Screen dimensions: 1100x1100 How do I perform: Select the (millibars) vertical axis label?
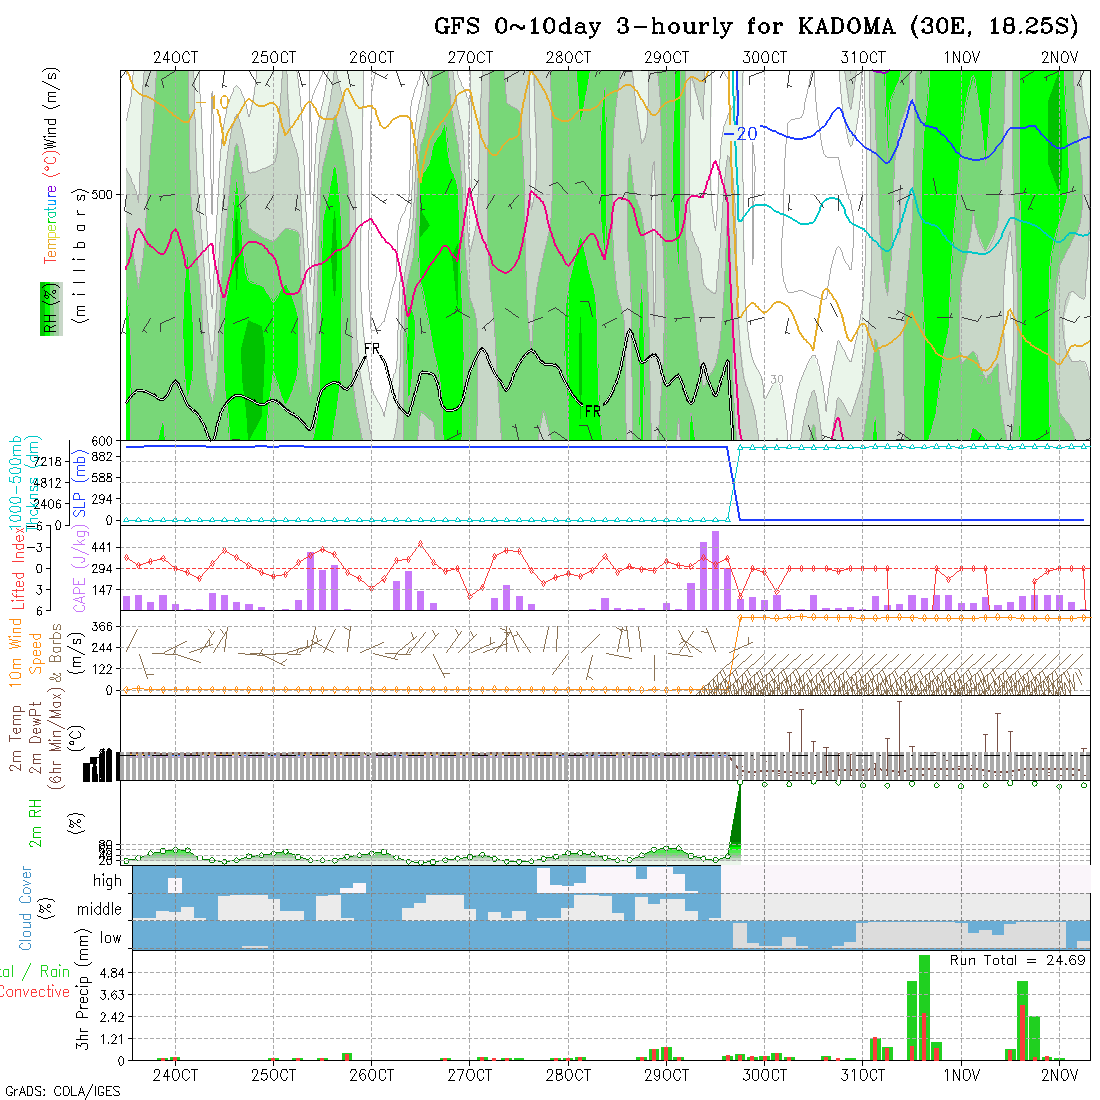point(81,256)
